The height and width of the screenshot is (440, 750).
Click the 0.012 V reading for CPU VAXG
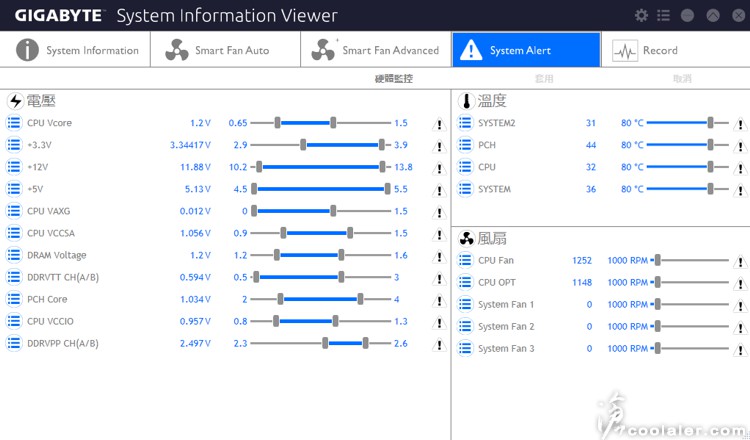pyautogui.click(x=195, y=211)
